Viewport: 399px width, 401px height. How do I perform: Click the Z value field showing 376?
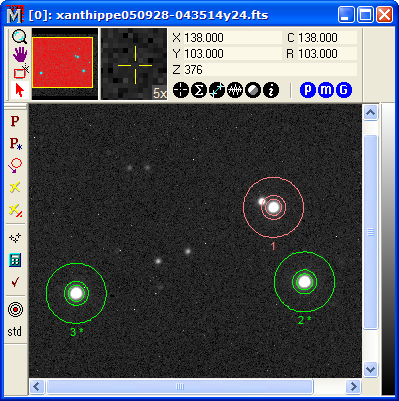[x=264, y=70]
